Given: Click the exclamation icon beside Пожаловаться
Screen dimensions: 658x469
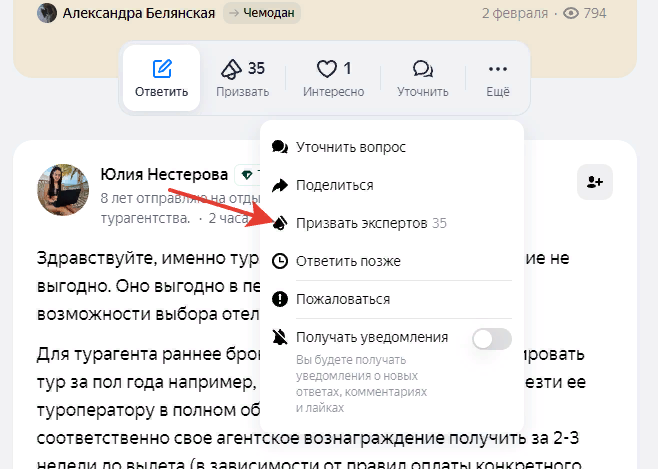Looking at the screenshot, I should pos(280,299).
